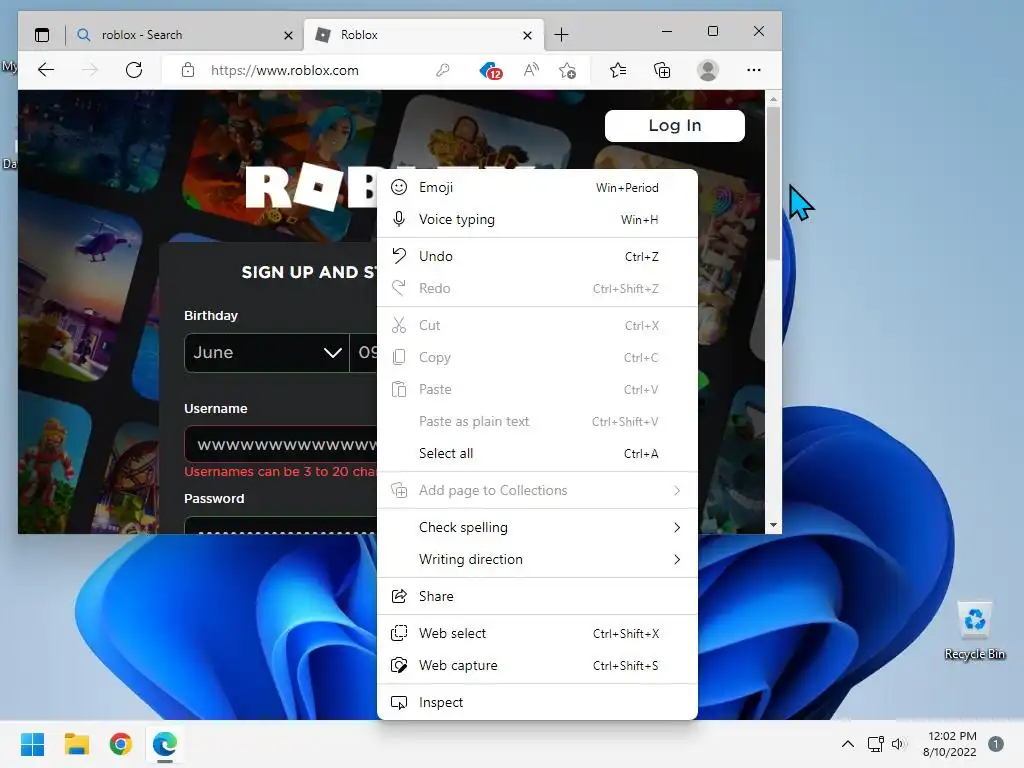Click the Username input field
Viewport: 1024px width, 768px height.
[x=281, y=445]
